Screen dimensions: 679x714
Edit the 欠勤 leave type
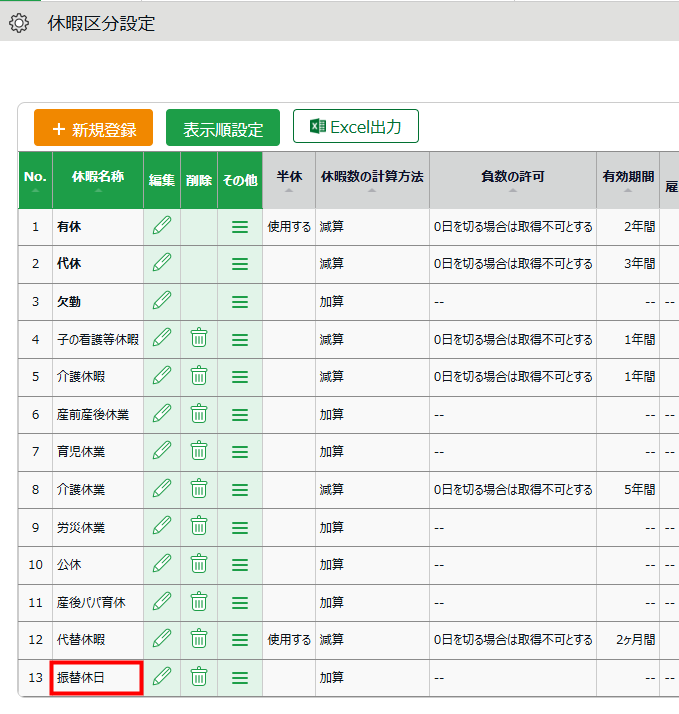162,301
